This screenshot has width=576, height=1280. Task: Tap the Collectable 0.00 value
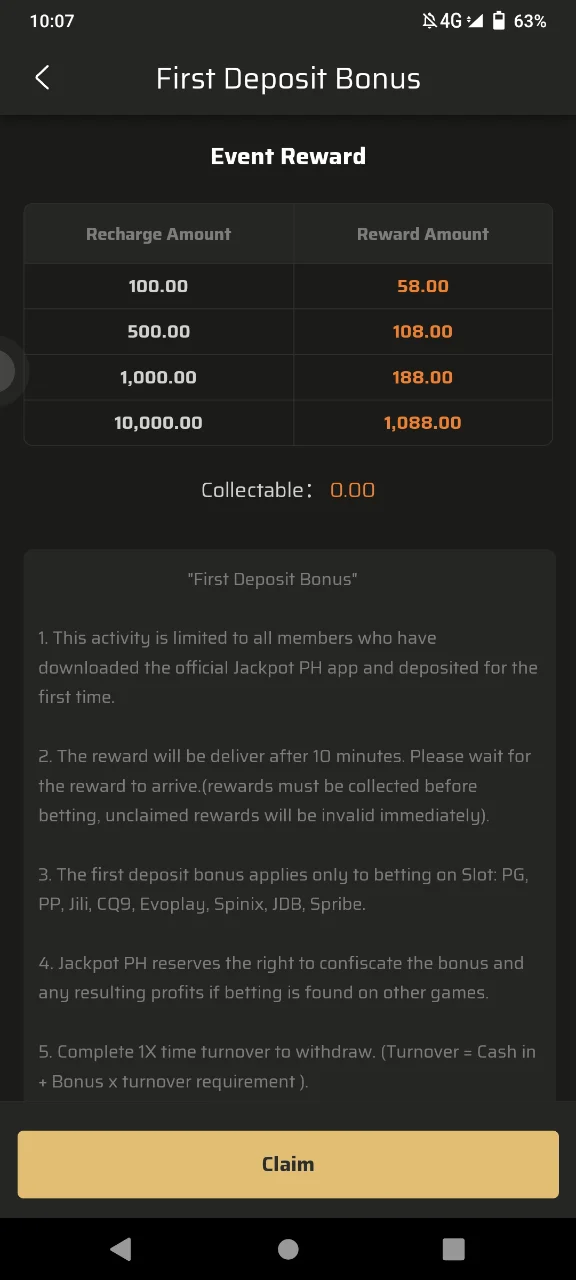pos(353,490)
